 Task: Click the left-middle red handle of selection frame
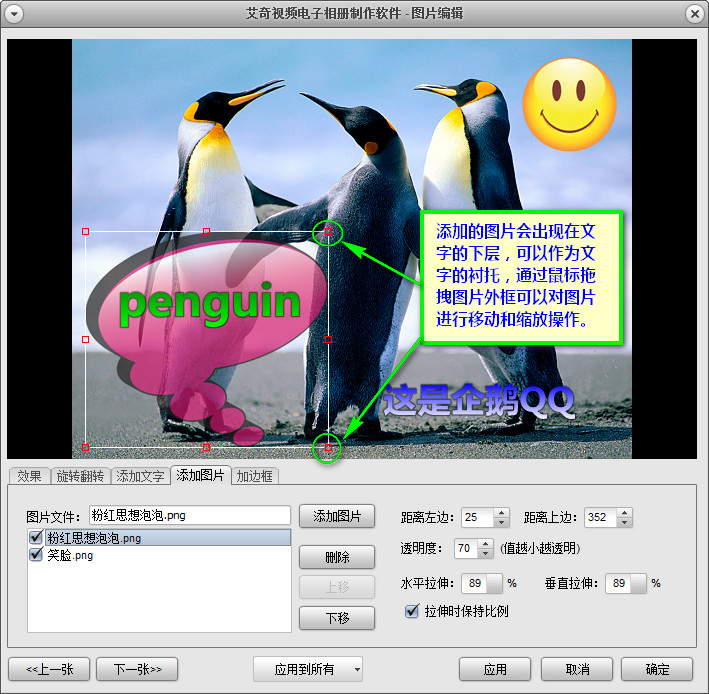pos(85,340)
